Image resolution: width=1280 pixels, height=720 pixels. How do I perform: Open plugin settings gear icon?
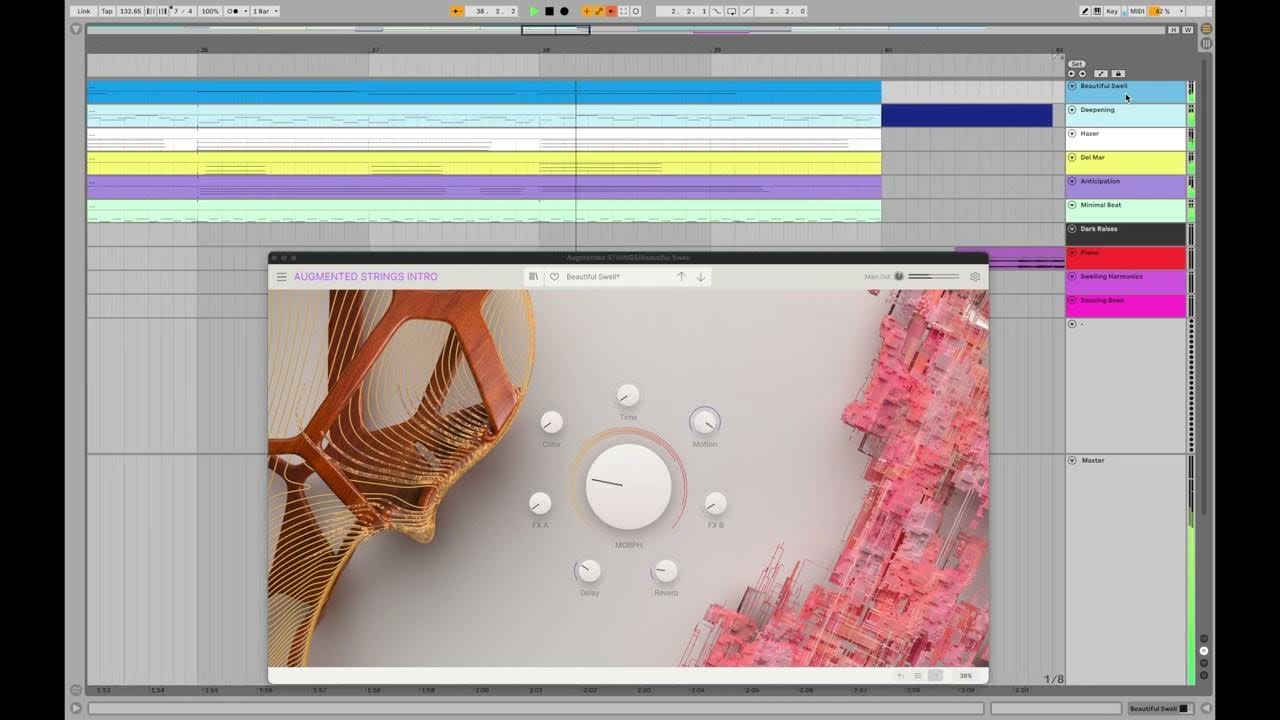click(975, 277)
